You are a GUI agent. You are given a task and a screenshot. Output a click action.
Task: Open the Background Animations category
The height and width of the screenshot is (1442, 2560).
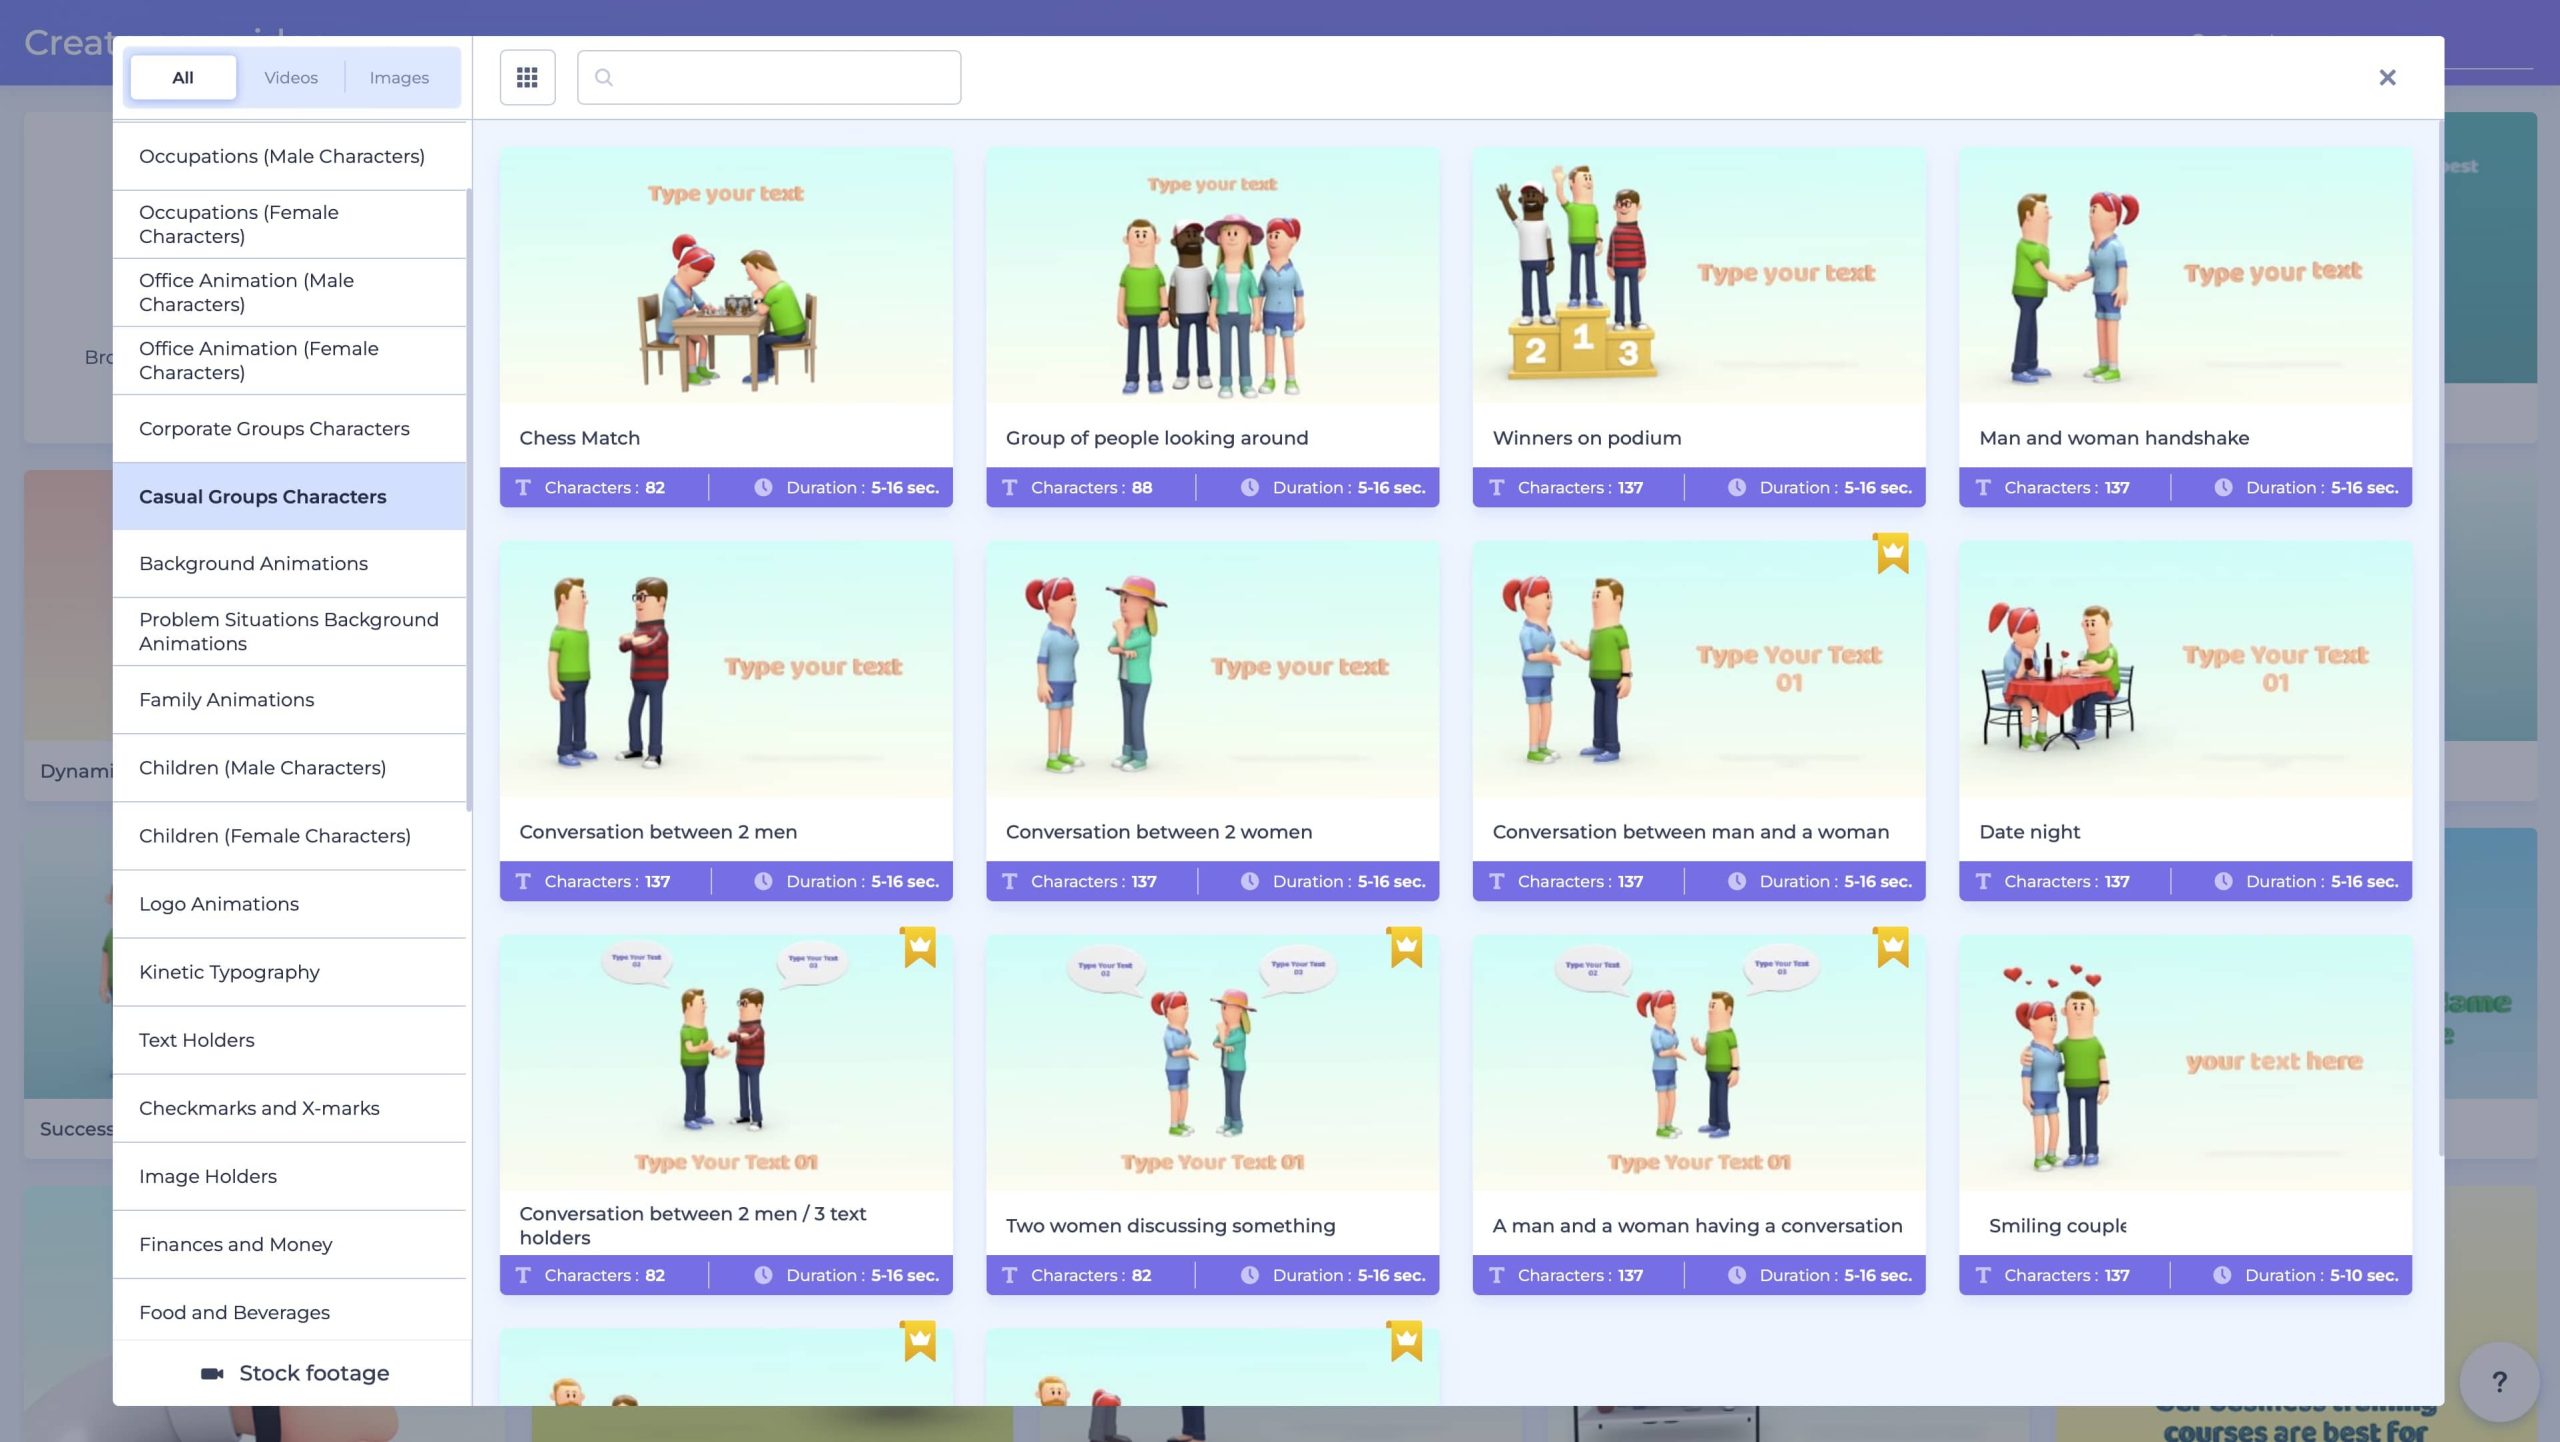click(x=253, y=563)
